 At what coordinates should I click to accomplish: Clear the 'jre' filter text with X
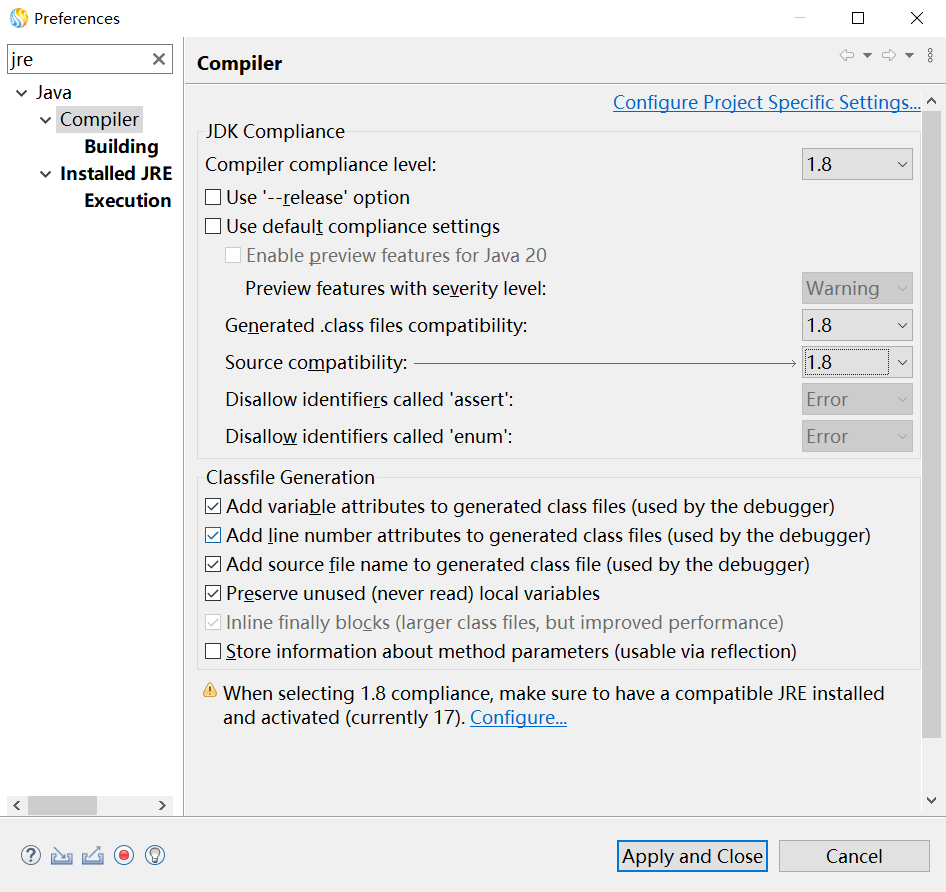coord(159,59)
